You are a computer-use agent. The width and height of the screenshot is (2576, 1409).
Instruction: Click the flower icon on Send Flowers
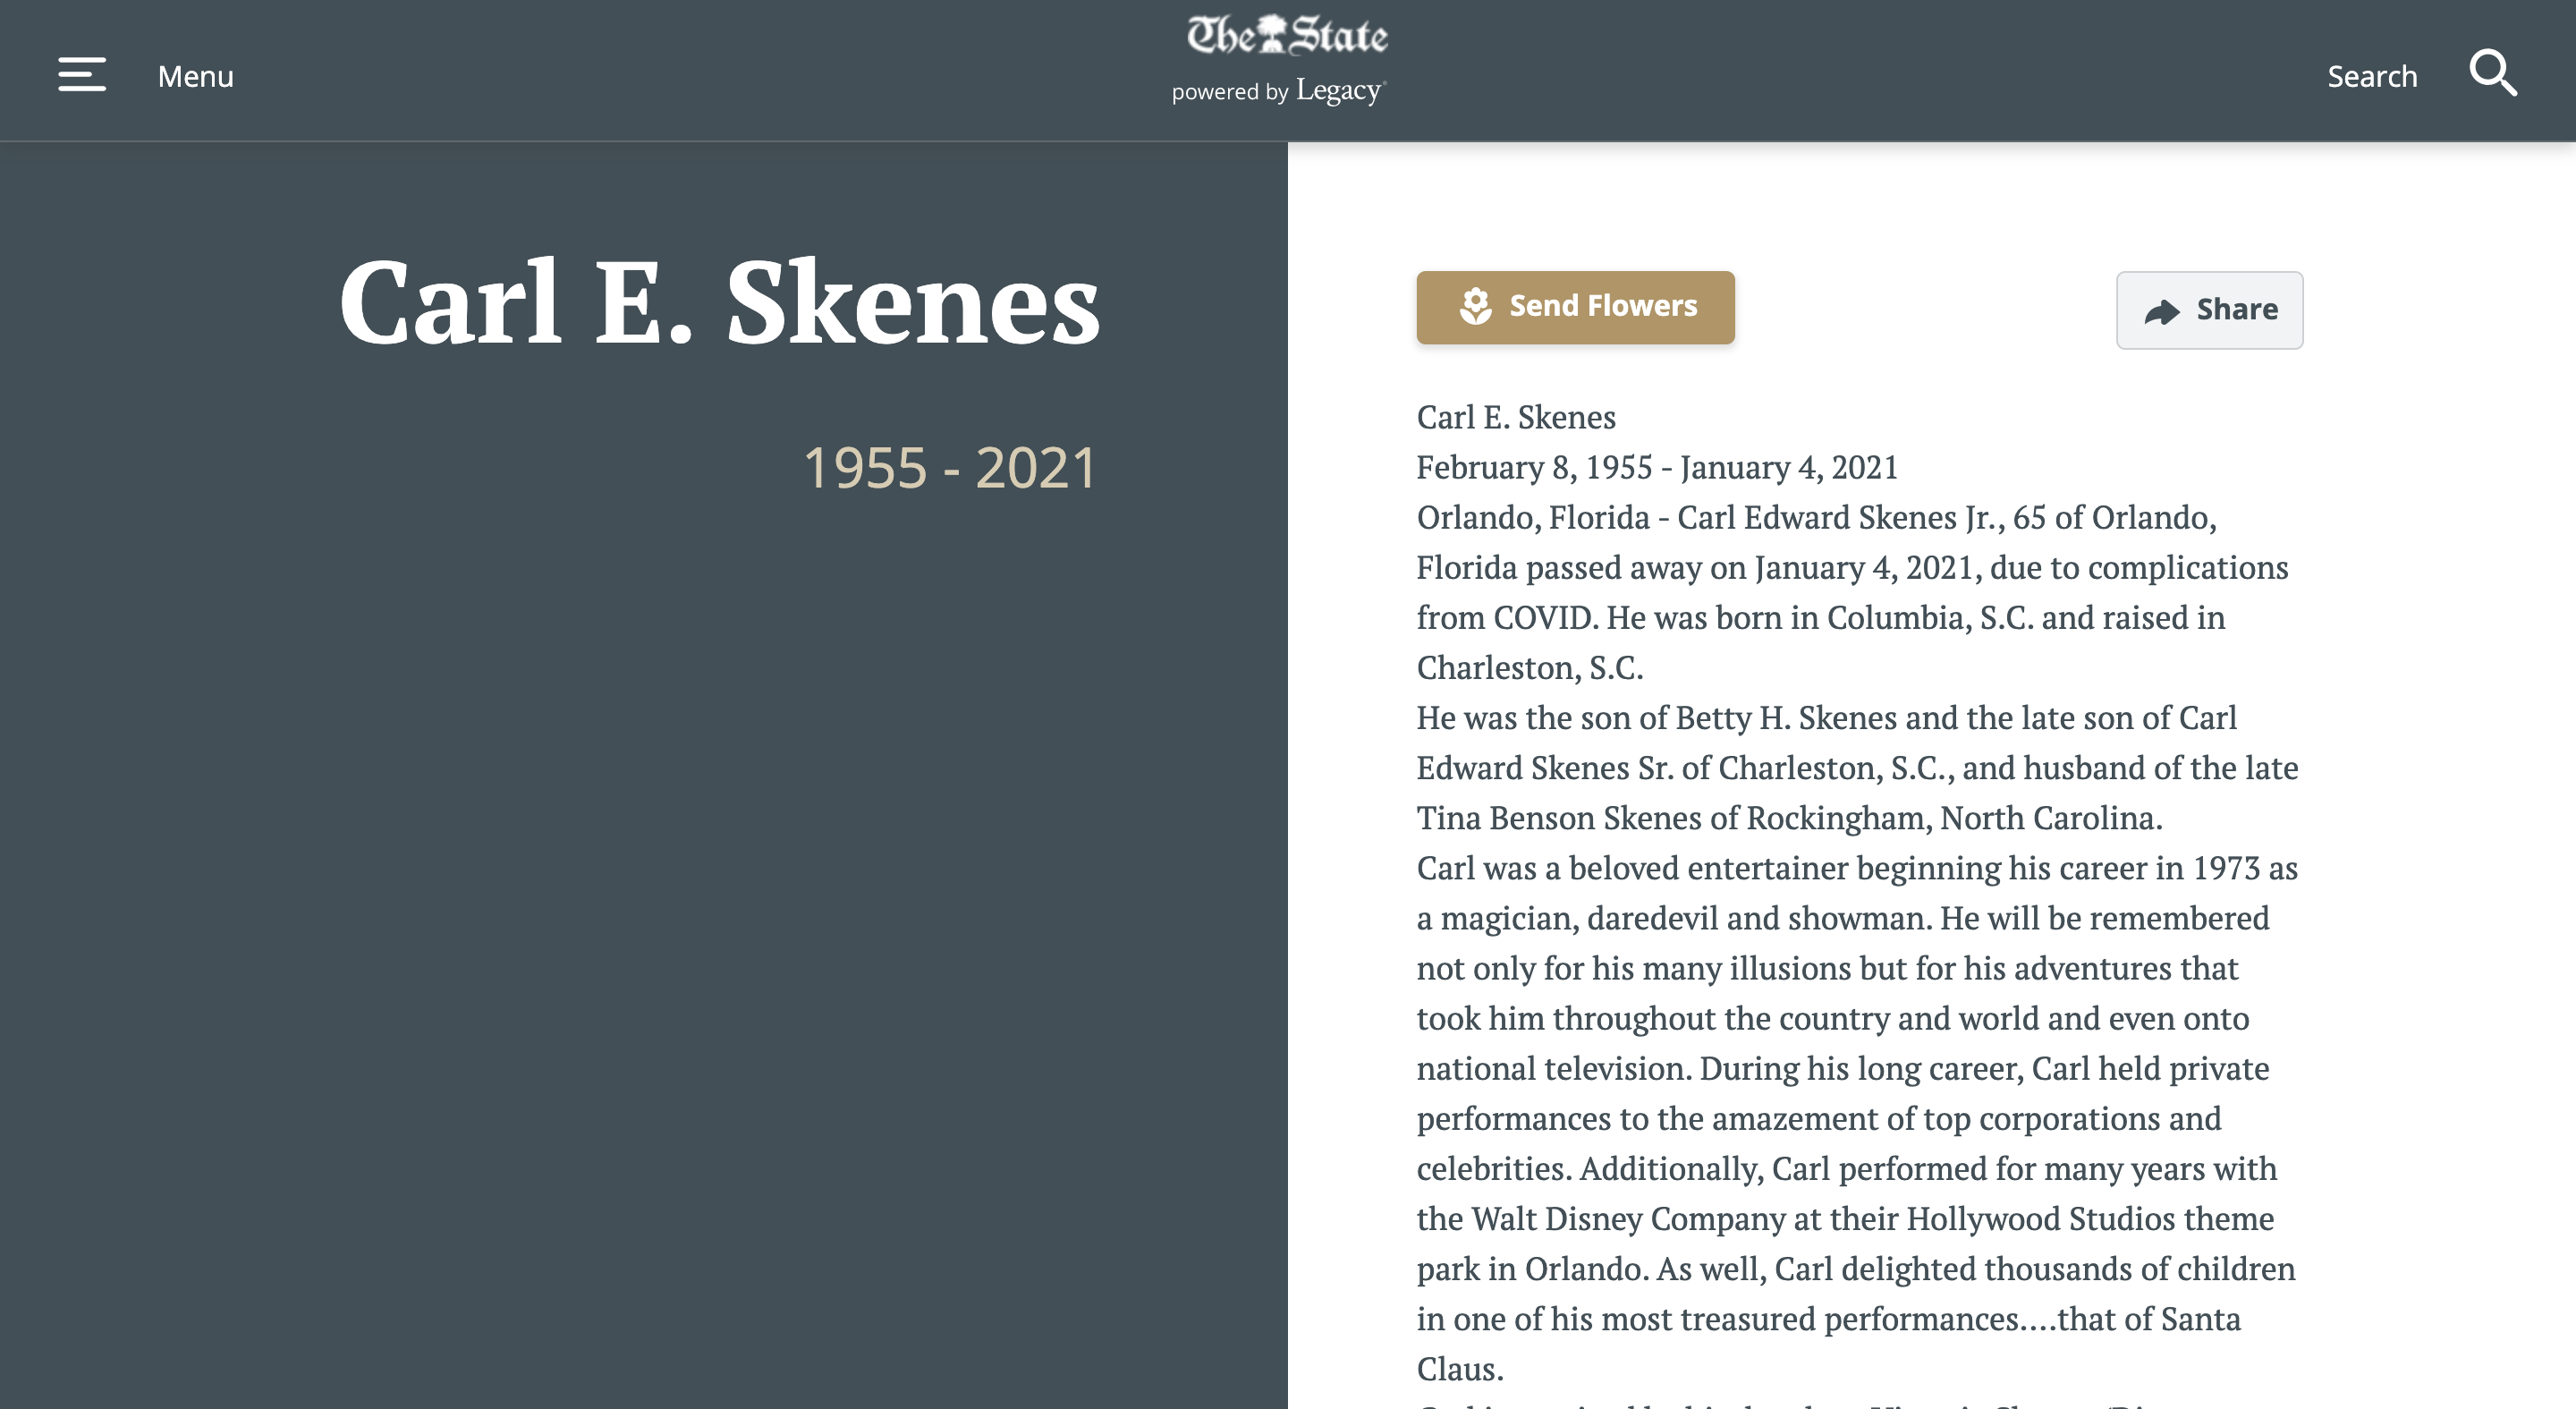point(1475,307)
